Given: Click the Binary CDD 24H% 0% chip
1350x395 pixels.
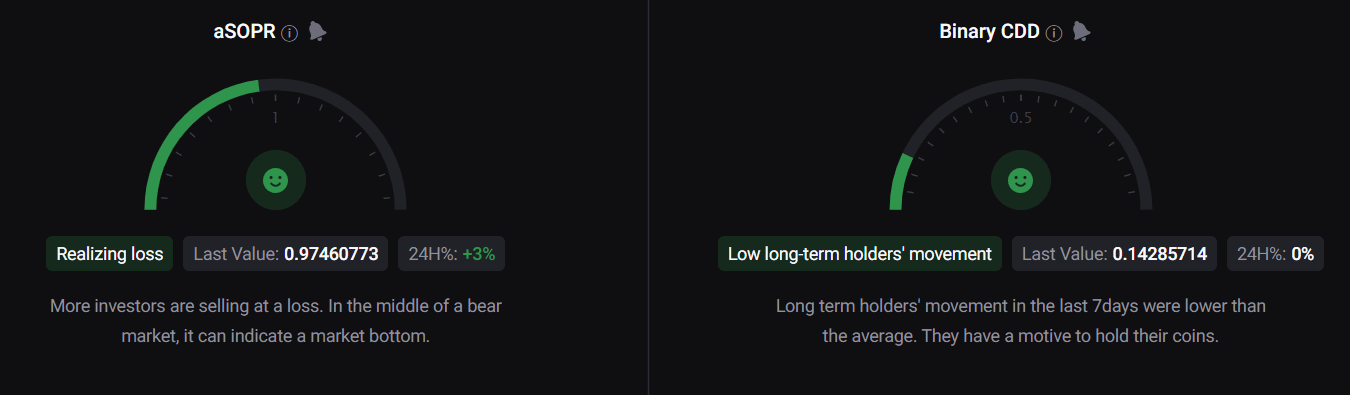Looking at the screenshot, I should [x=1275, y=254].
